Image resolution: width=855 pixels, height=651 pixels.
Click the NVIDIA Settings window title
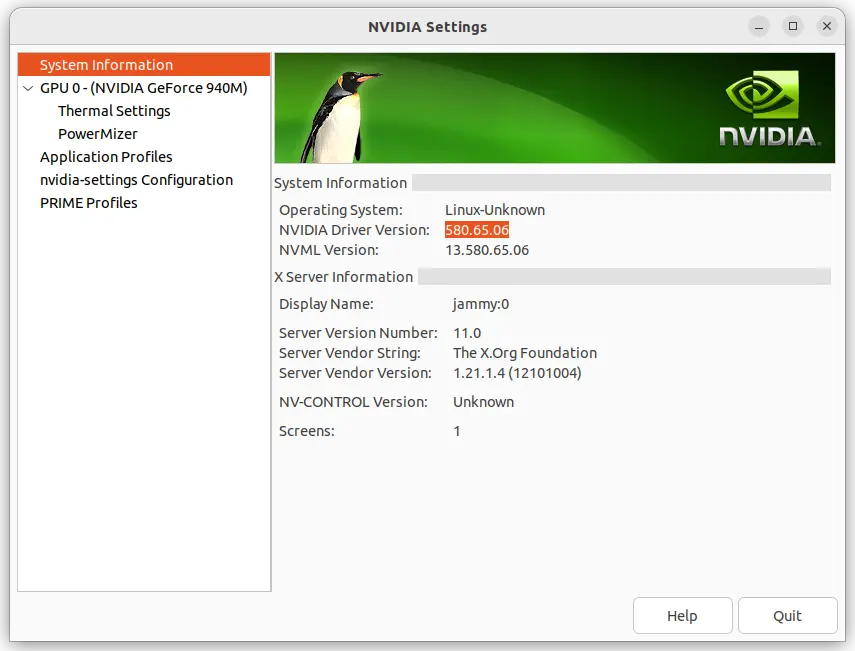[x=428, y=27]
